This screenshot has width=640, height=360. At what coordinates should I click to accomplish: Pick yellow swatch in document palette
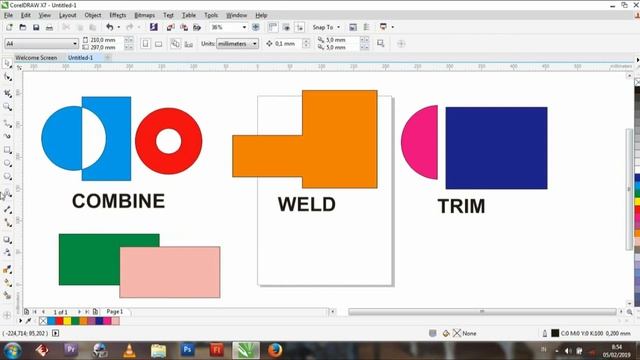(67, 321)
